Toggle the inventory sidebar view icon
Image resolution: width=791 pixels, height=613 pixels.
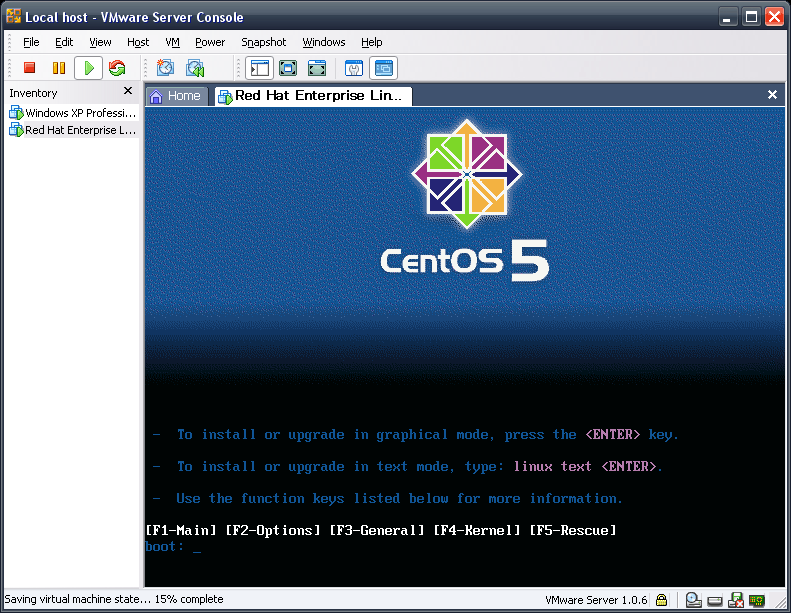coord(259,68)
